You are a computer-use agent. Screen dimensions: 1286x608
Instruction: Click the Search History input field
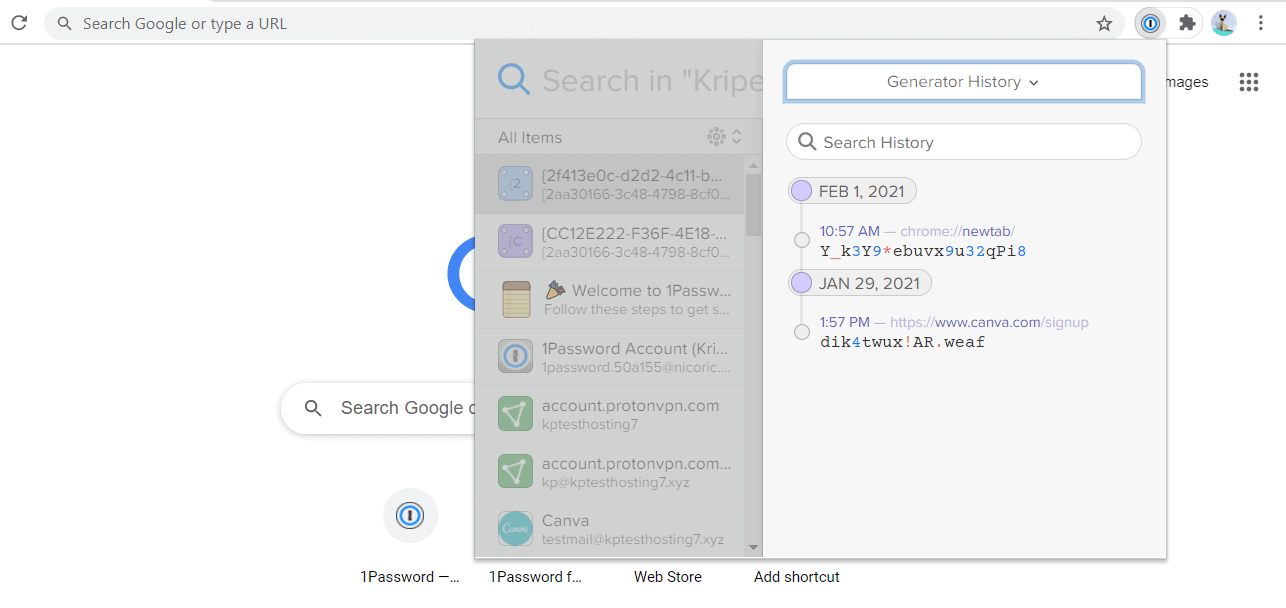click(x=974, y=142)
